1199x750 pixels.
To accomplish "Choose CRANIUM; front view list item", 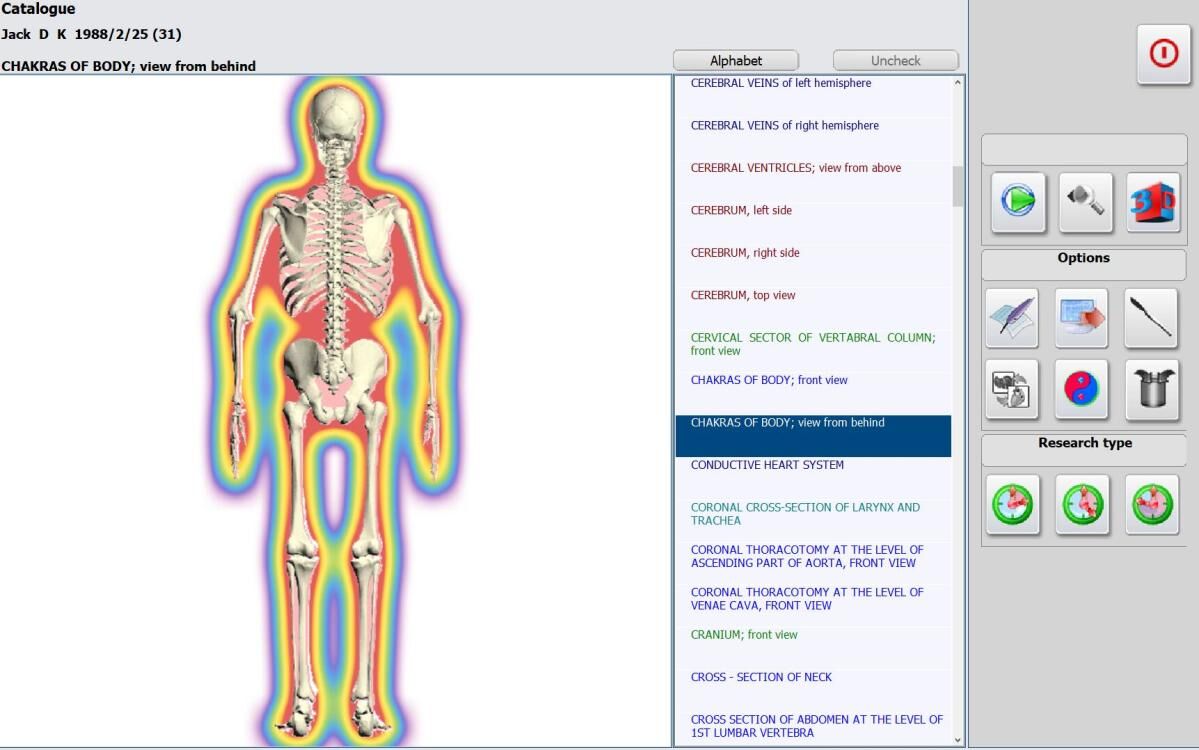I will [744, 635].
